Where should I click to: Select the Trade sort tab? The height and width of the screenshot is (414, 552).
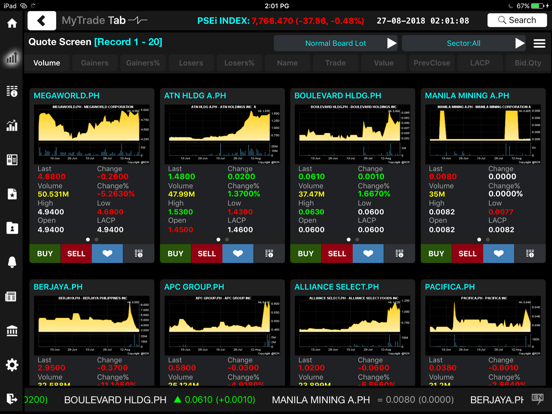[x=335, y=63]
